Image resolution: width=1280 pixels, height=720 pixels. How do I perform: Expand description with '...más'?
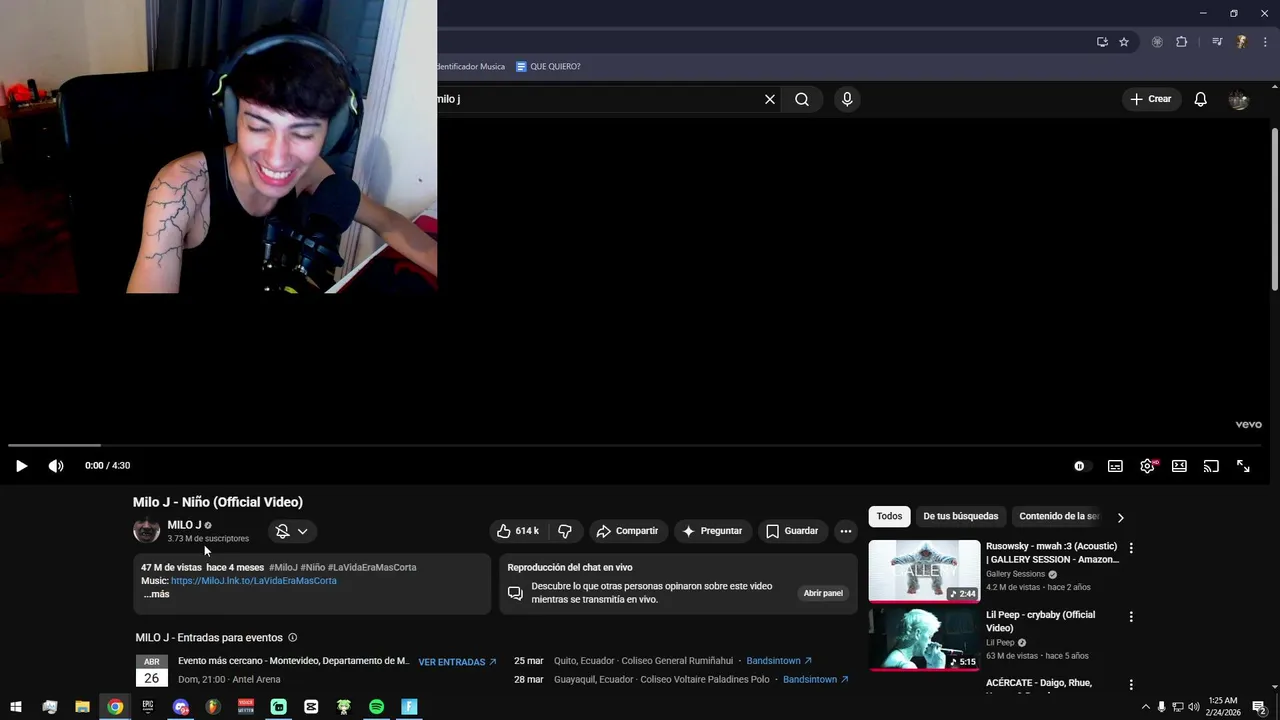(x=157, y=594)
